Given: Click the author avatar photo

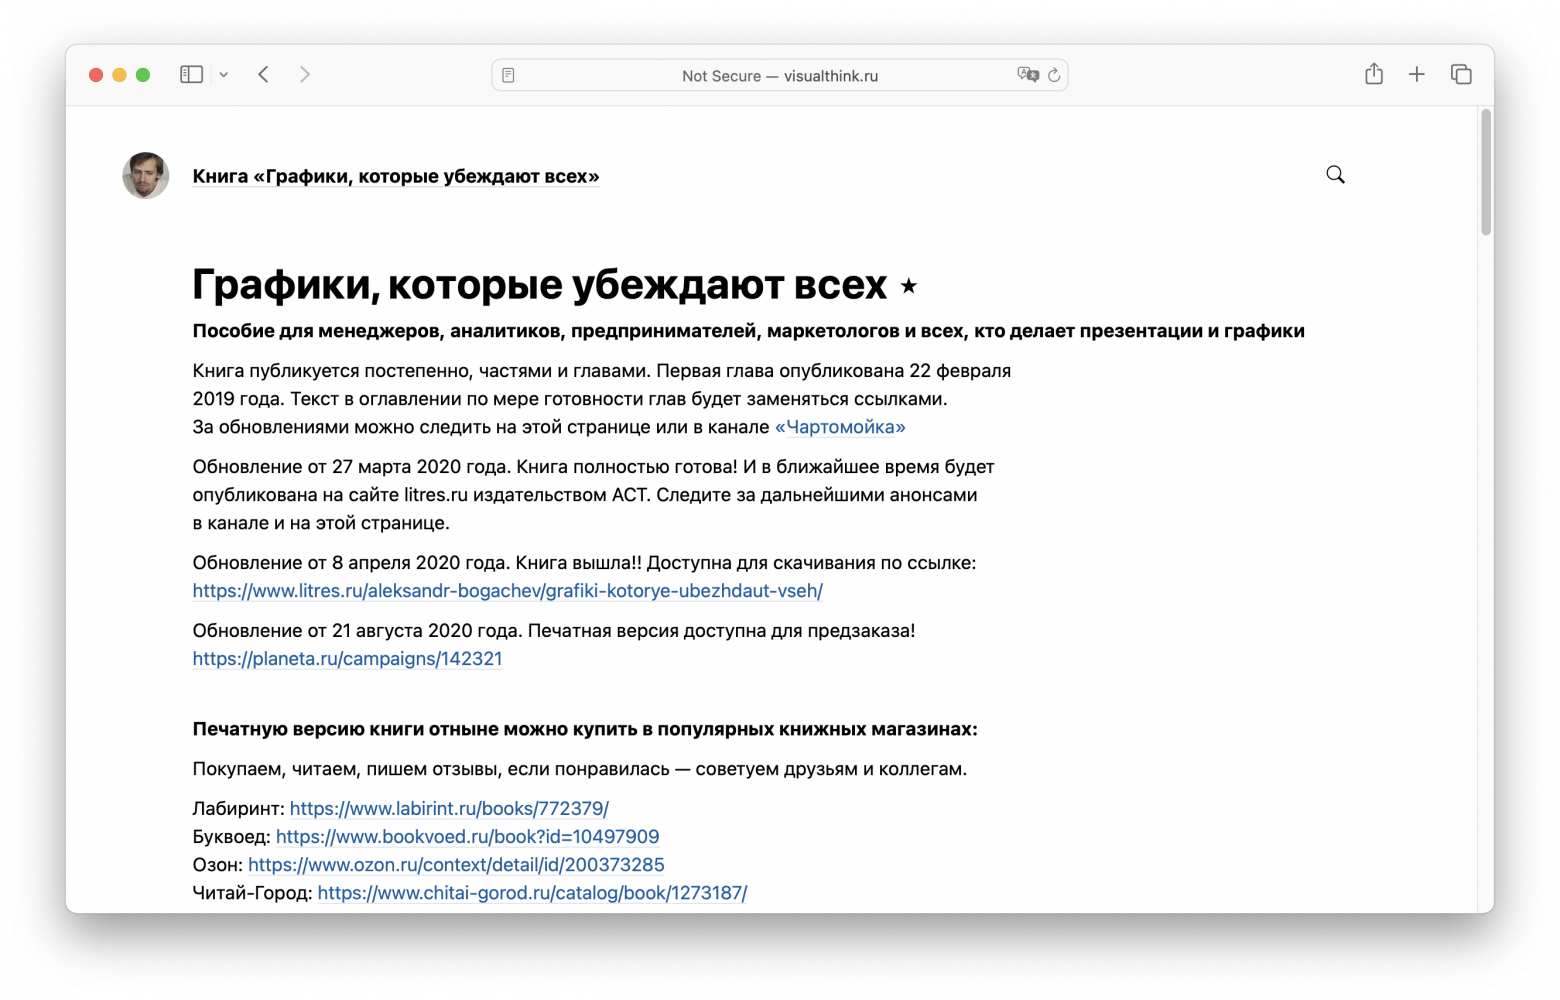Looking at the screenshot, I should pyautogui.click(x=146, y=176).
